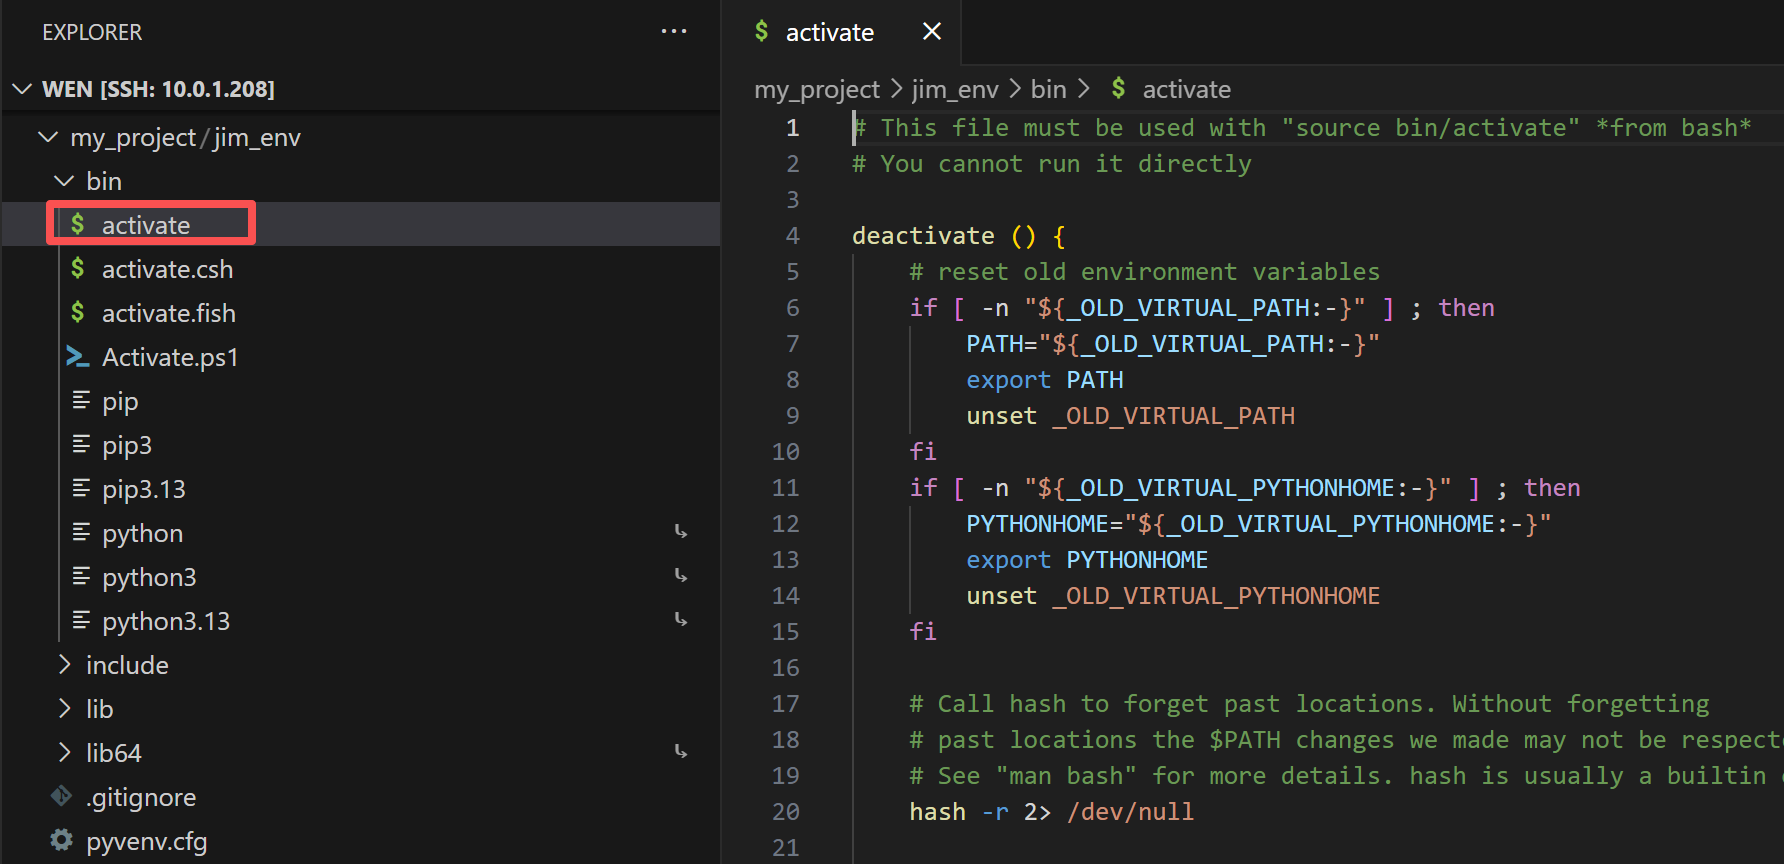Image resolution: width=1784 pixels, height=864 pixels.
Task: Click symlink arrow icon on lib64 row
Action: point(681,752)
